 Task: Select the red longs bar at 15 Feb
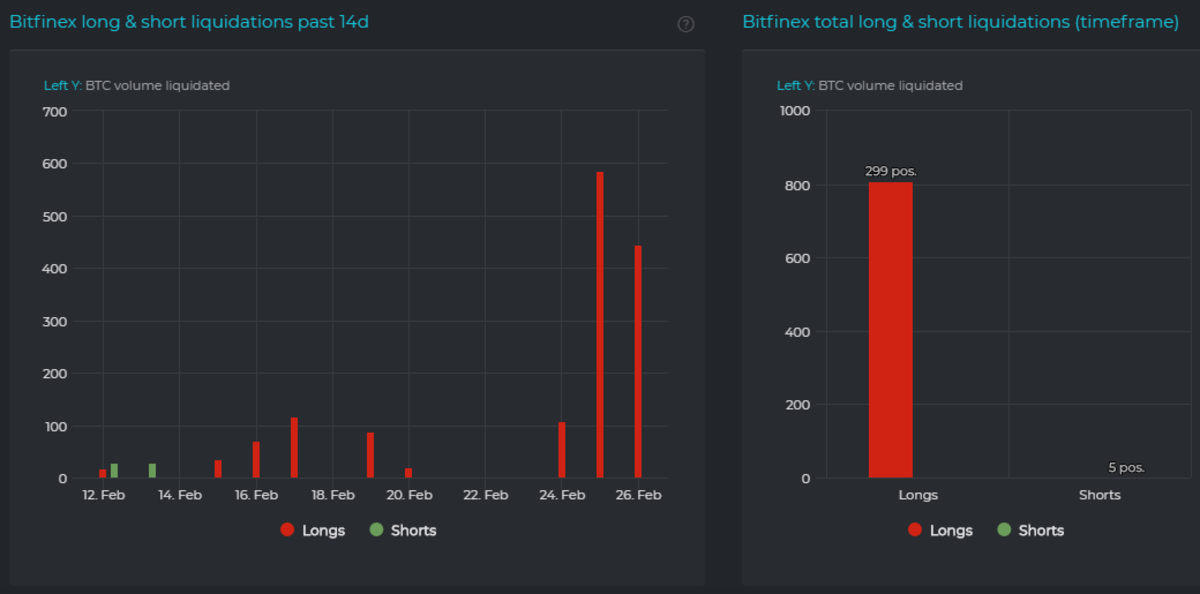pos(218,469)
